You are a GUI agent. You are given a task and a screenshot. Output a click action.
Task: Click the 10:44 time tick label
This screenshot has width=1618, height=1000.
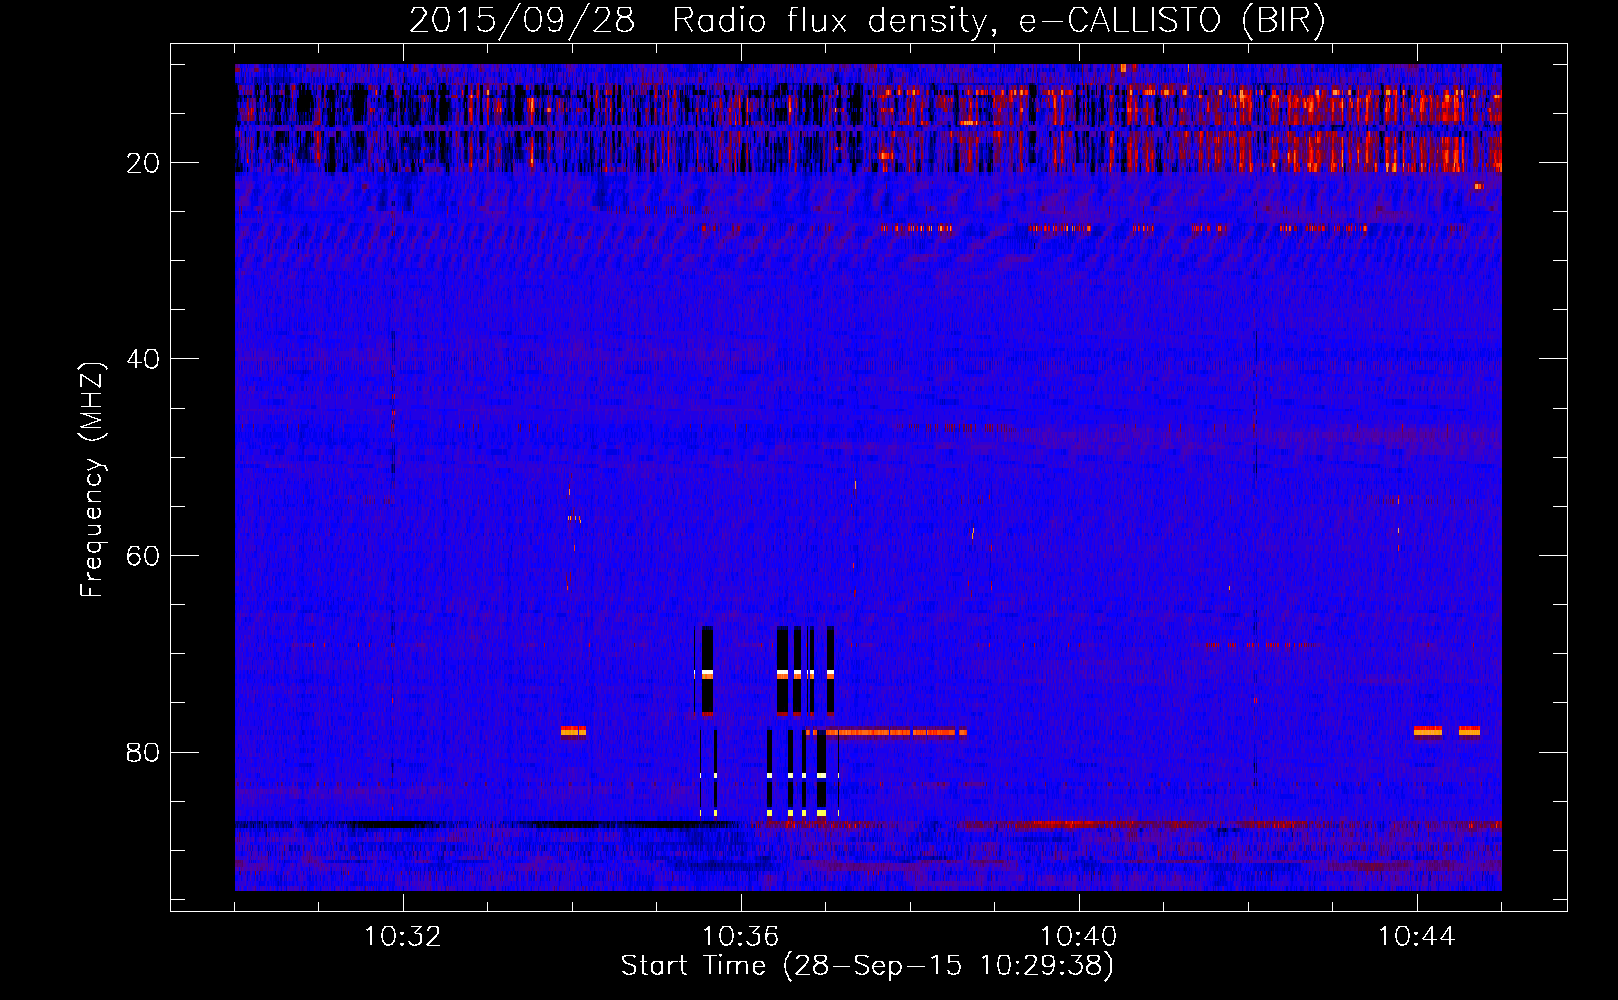pyautogui.click(x=1416, y=937)
